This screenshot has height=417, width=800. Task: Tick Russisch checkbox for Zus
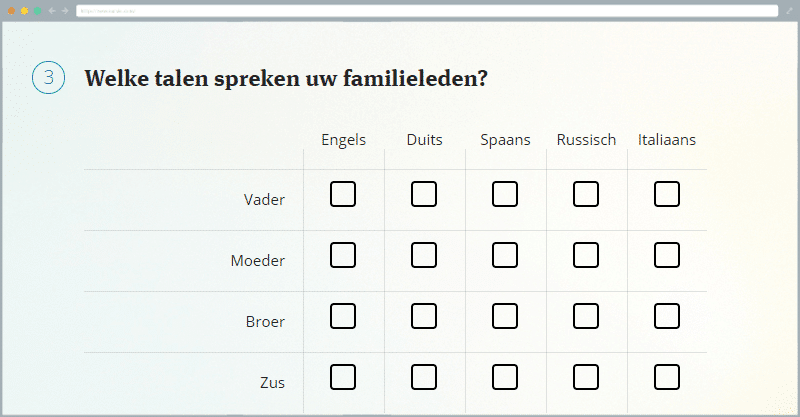pyautogui.click(x=586, y=377)
